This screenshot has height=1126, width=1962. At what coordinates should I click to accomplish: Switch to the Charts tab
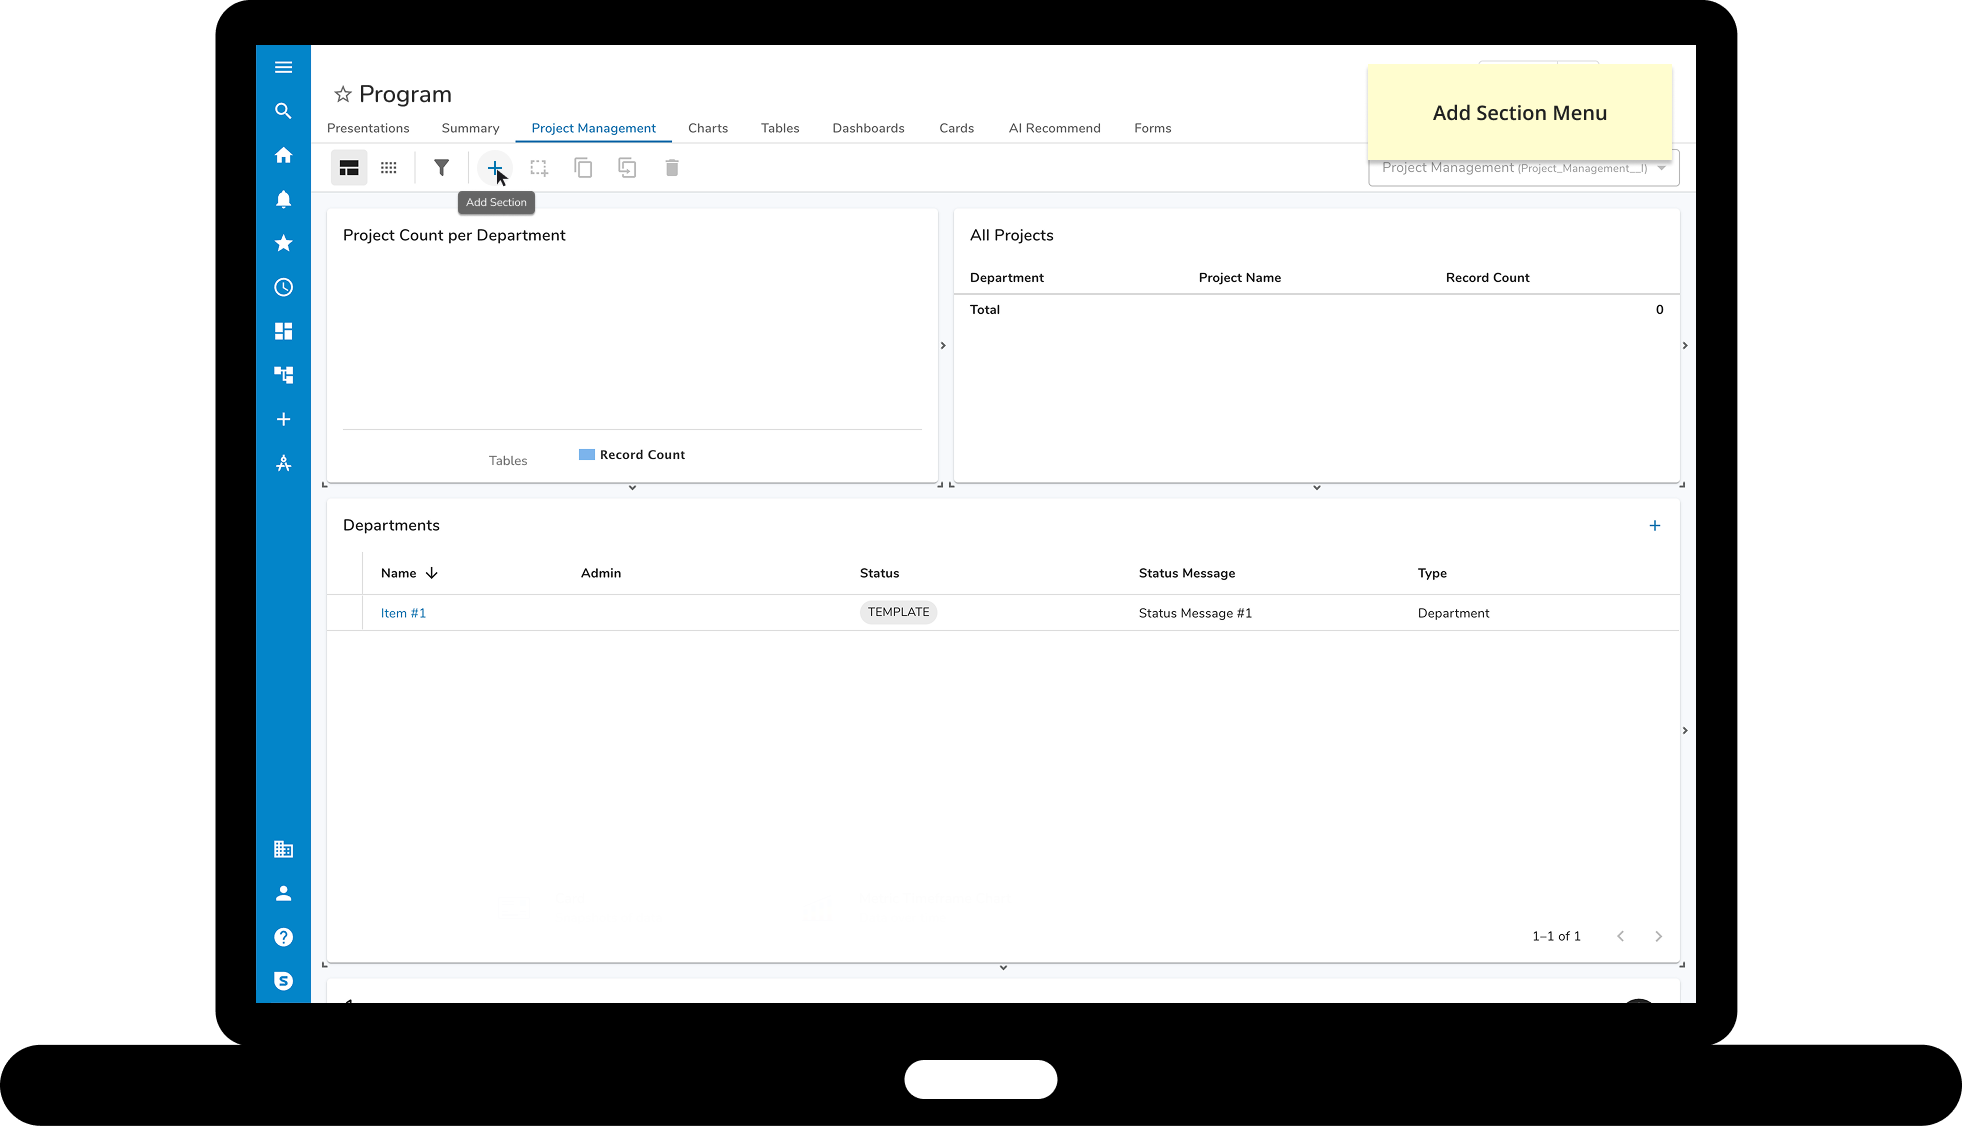[x=708, y=128]
